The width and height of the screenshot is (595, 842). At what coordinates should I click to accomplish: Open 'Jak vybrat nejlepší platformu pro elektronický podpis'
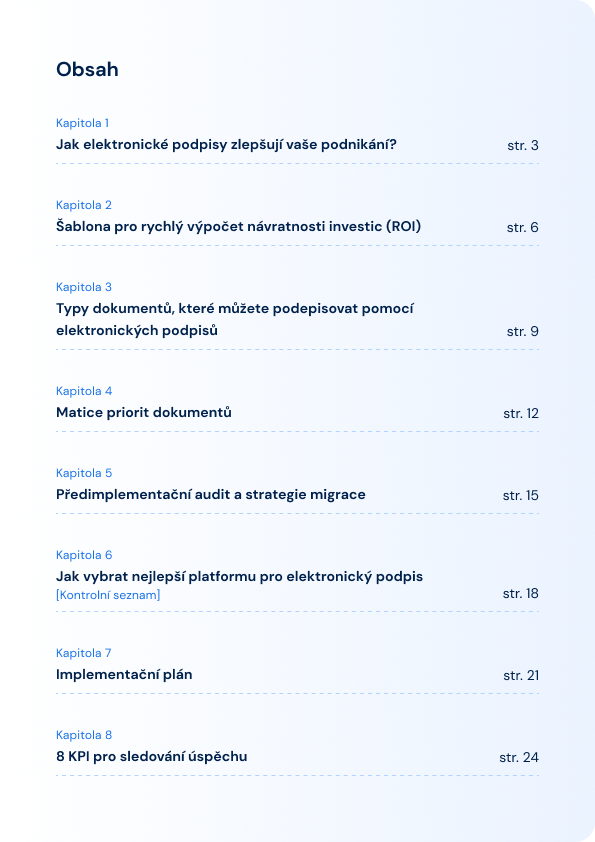[240, 577]
